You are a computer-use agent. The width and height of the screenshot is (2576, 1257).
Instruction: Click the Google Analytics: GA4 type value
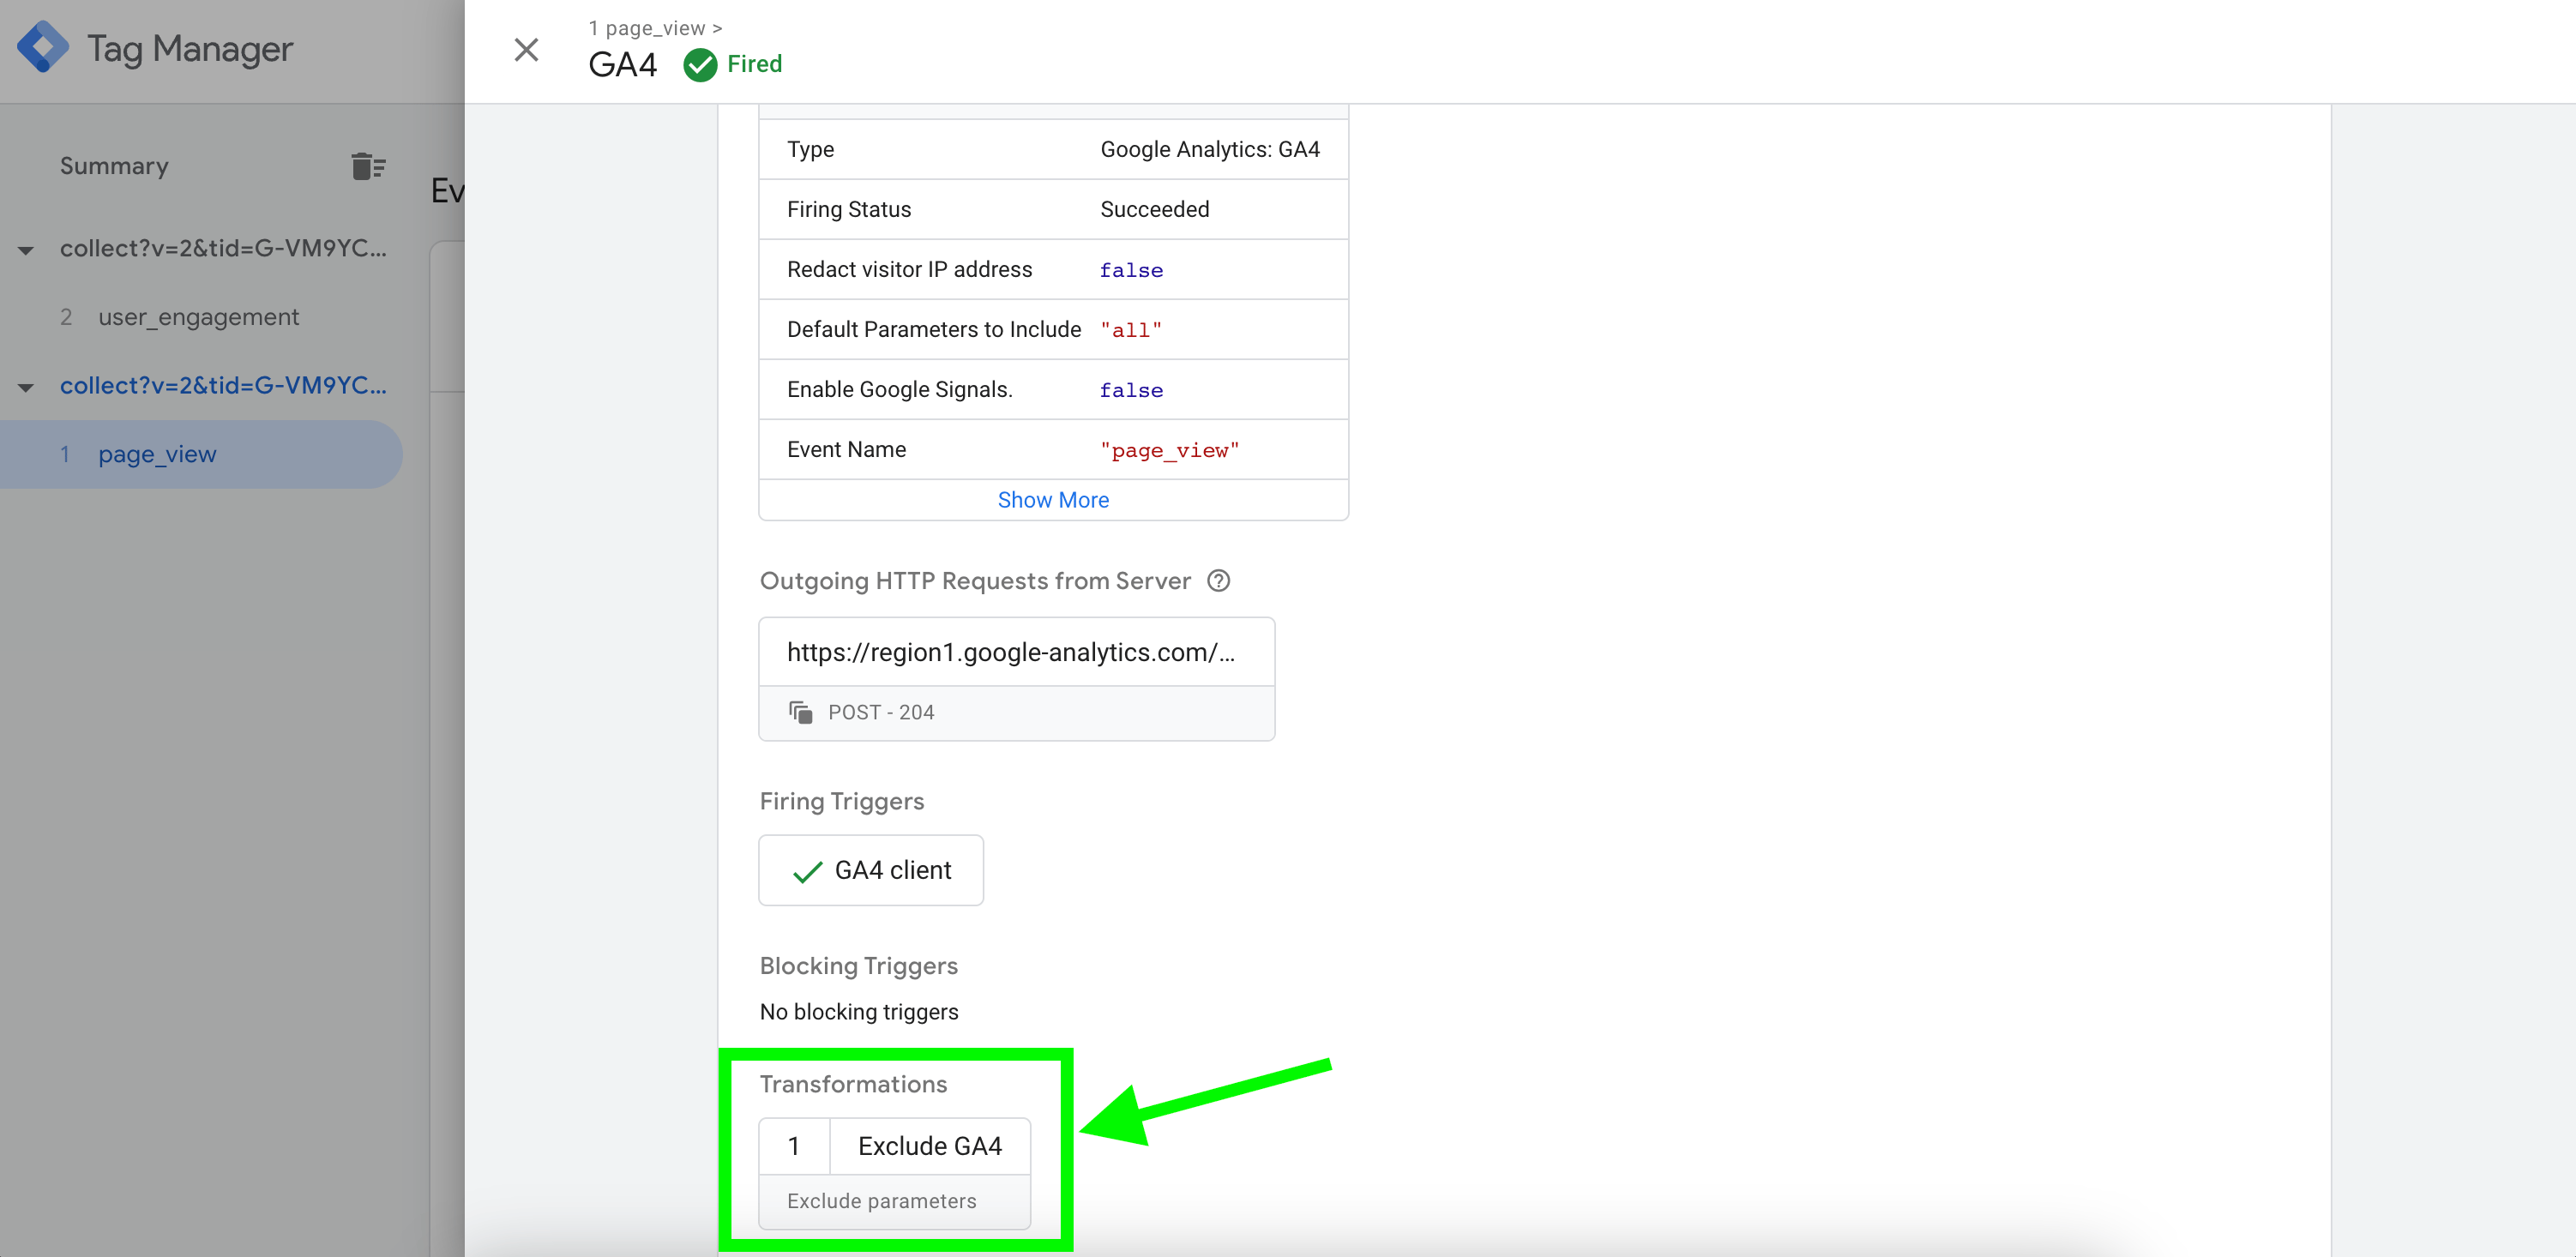(1210, 149)
